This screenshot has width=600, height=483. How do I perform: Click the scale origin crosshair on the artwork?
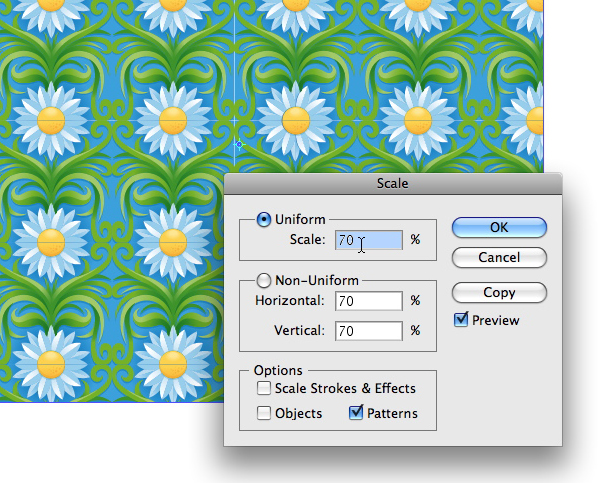click(240, 145)
